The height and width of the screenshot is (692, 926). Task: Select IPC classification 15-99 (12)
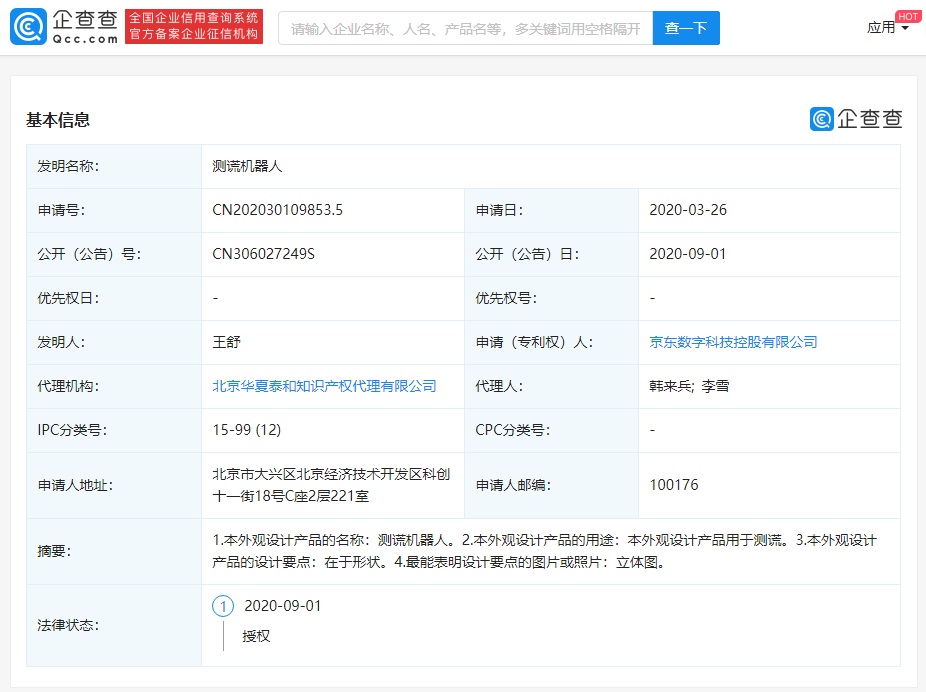247,430
